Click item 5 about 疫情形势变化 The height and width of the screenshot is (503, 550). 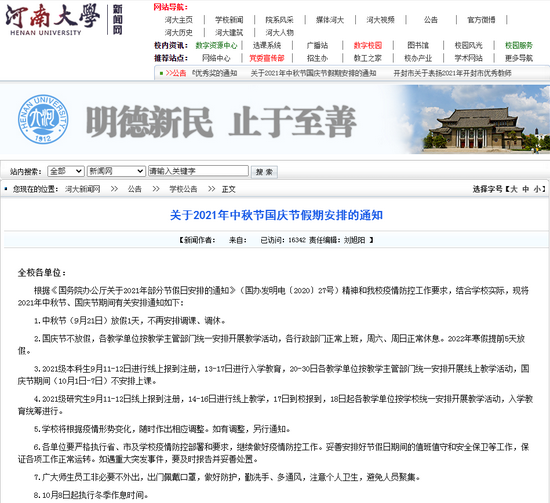pyautogui.click(x=162, y=429)
